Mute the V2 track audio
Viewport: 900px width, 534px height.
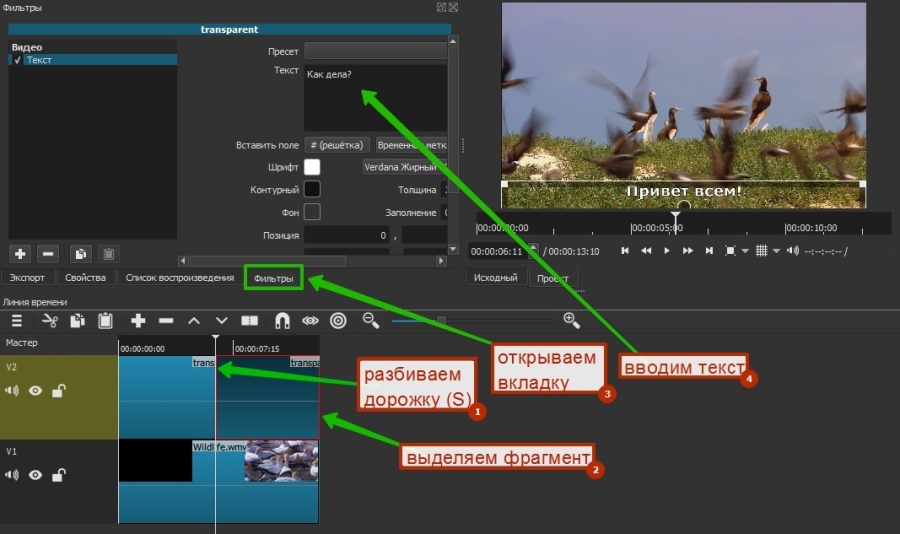click(13, 391)
